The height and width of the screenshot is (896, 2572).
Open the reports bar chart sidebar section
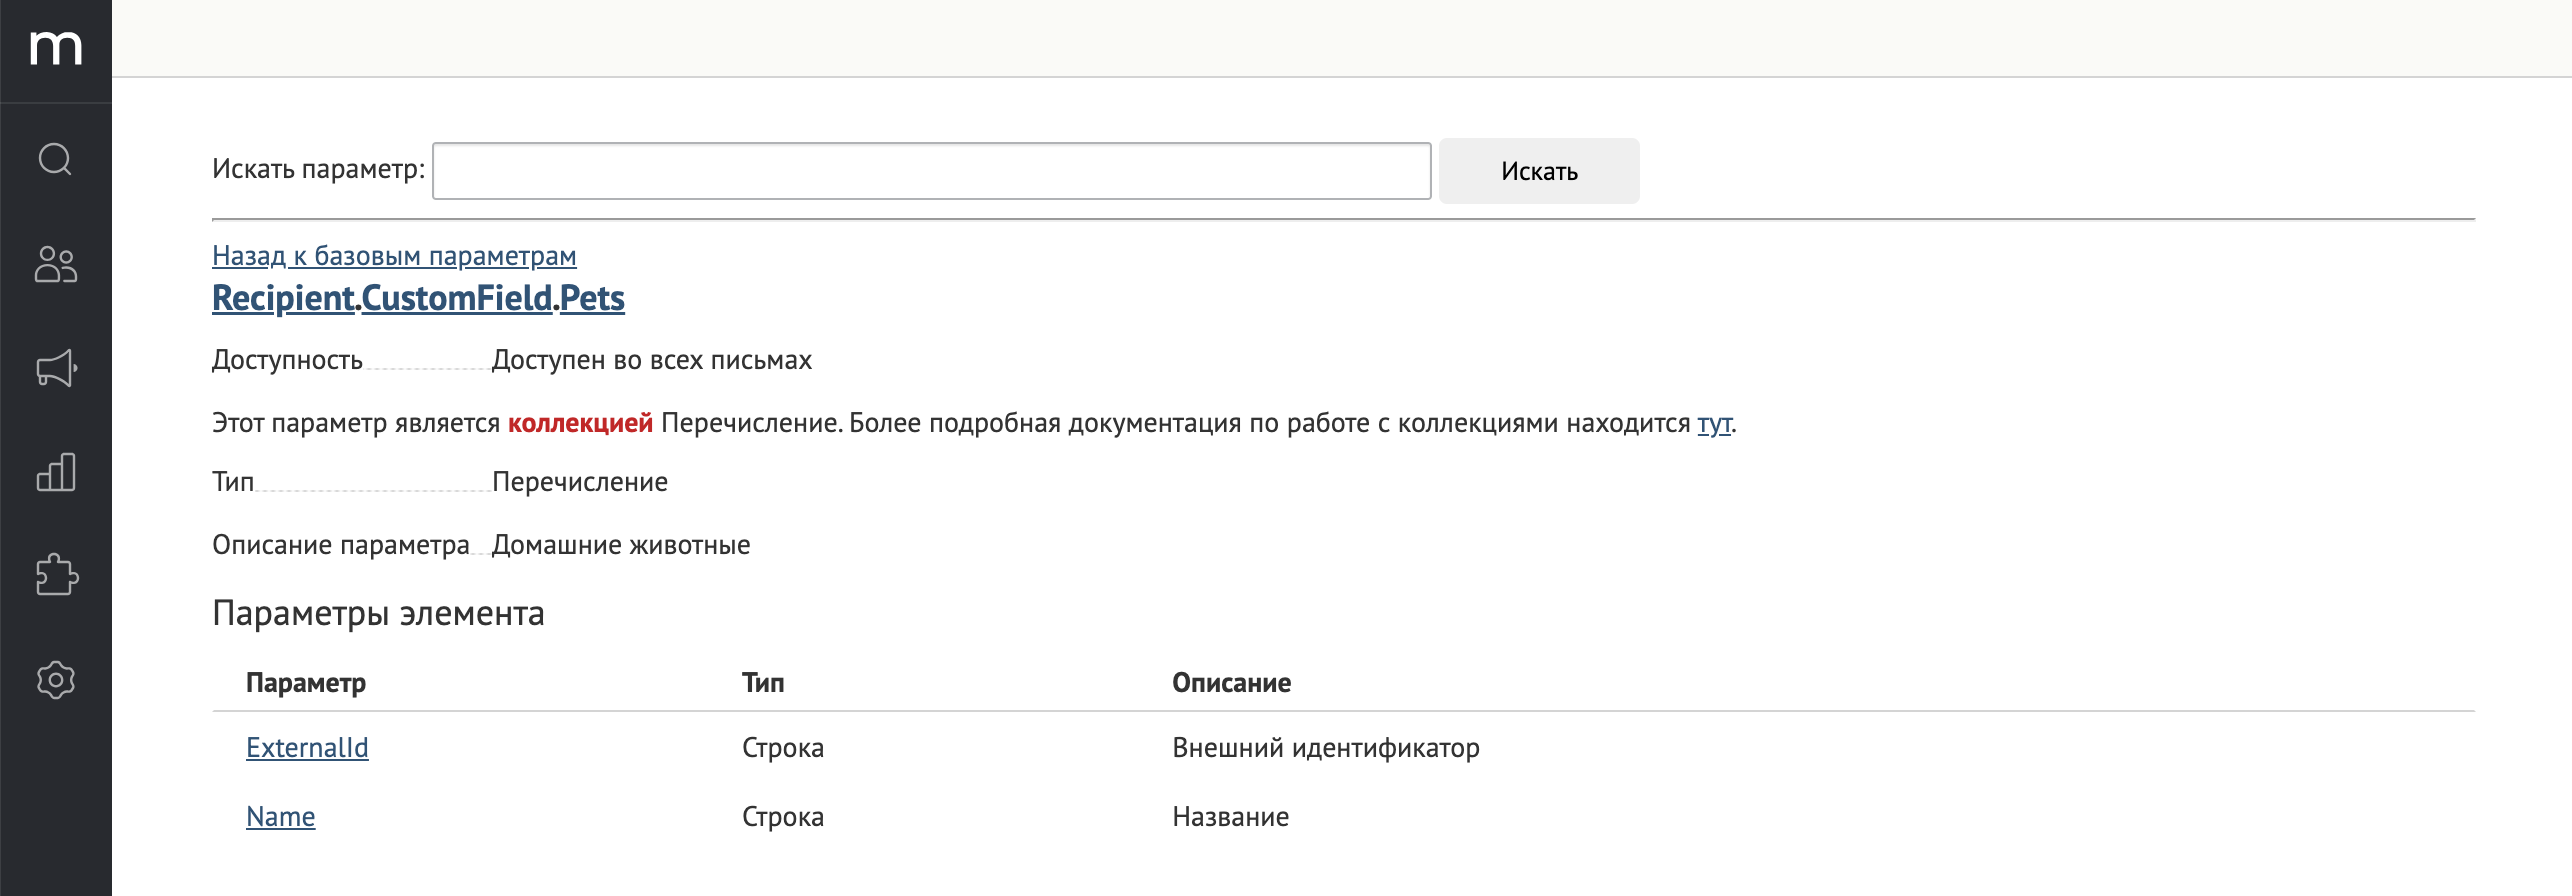click(x=56, y=472)
